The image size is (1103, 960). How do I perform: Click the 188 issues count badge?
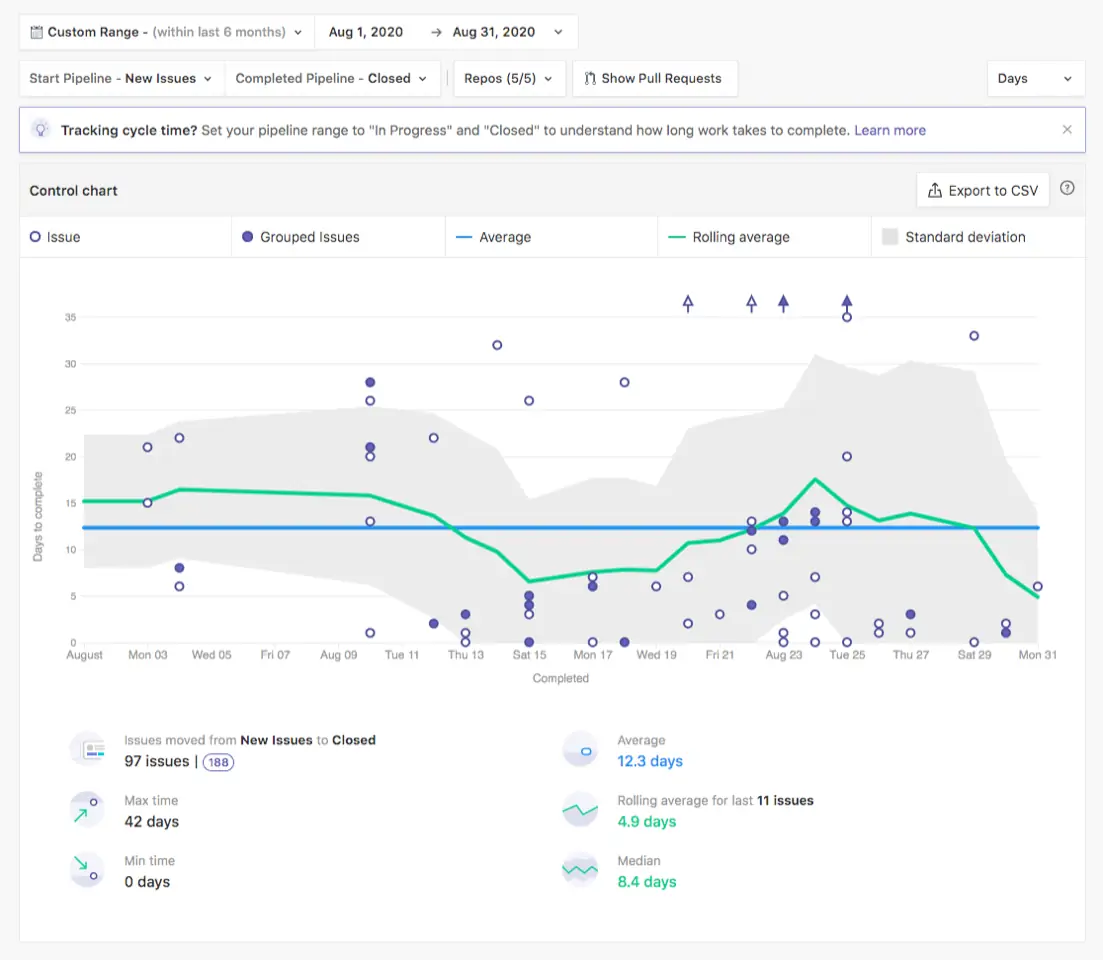pos(218,762)
